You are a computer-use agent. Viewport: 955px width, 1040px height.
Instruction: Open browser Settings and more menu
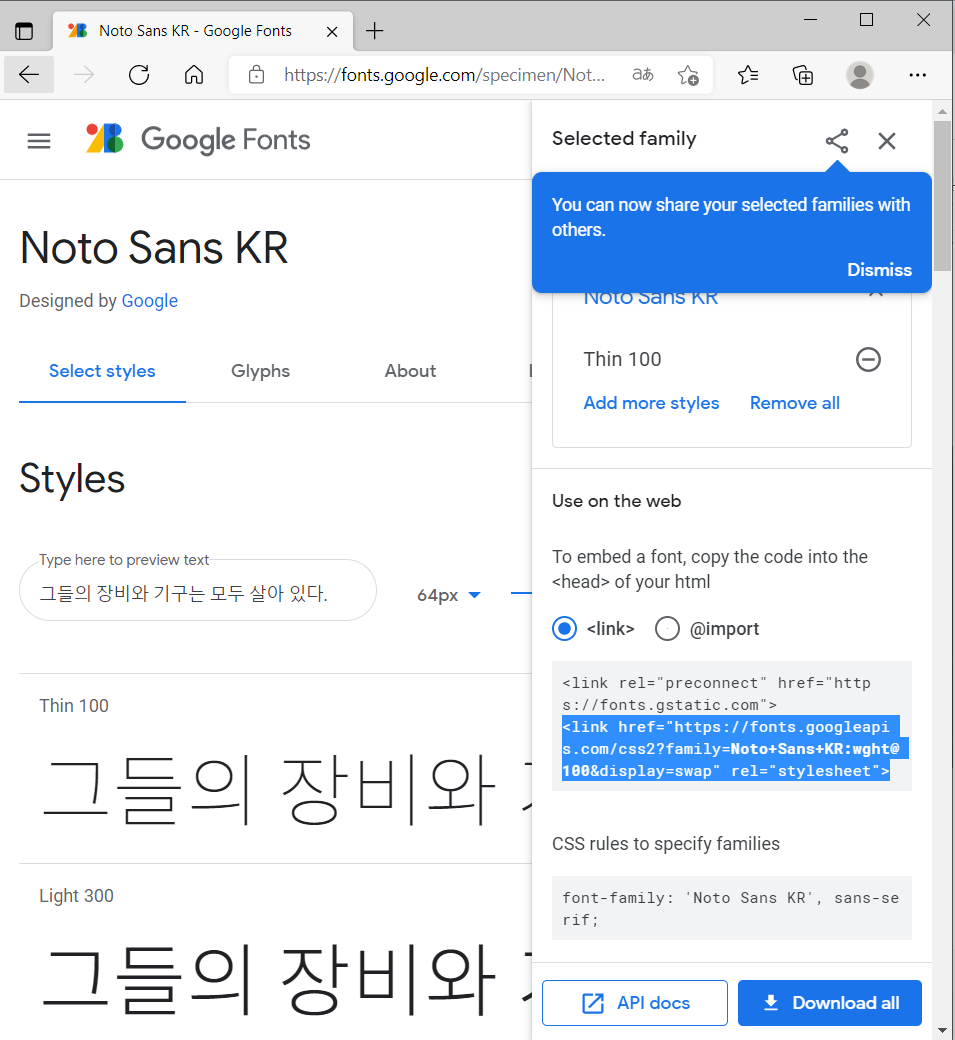point(918,75)
